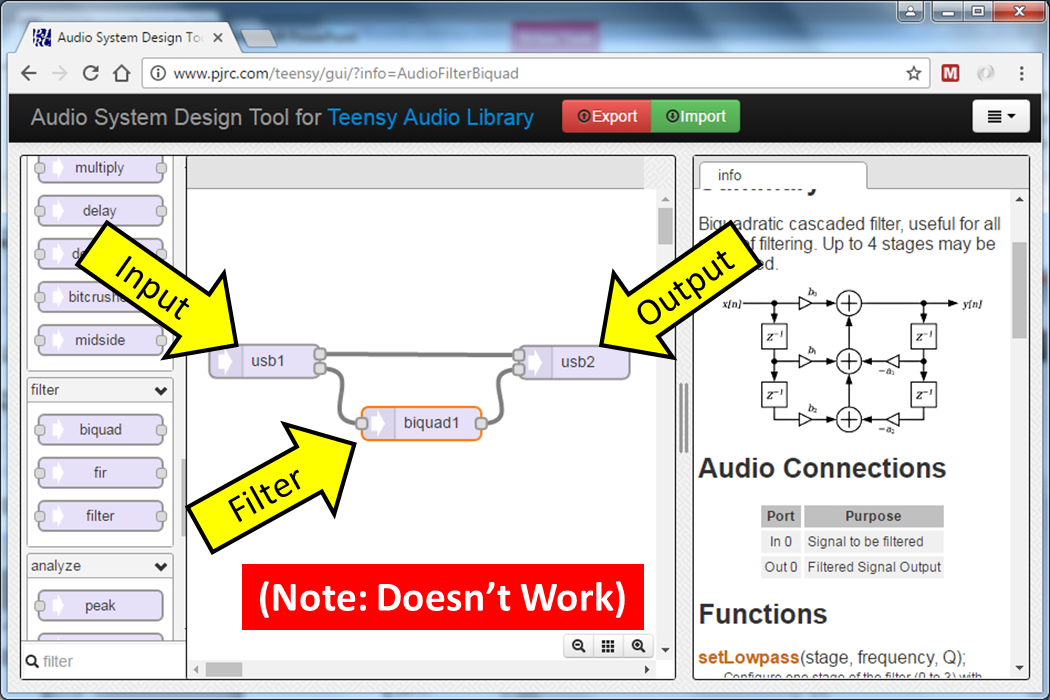The width and height of the screenshot is (1050, 700).
Task: Click setLowpass function name
Action: click(x=749, y=657)
